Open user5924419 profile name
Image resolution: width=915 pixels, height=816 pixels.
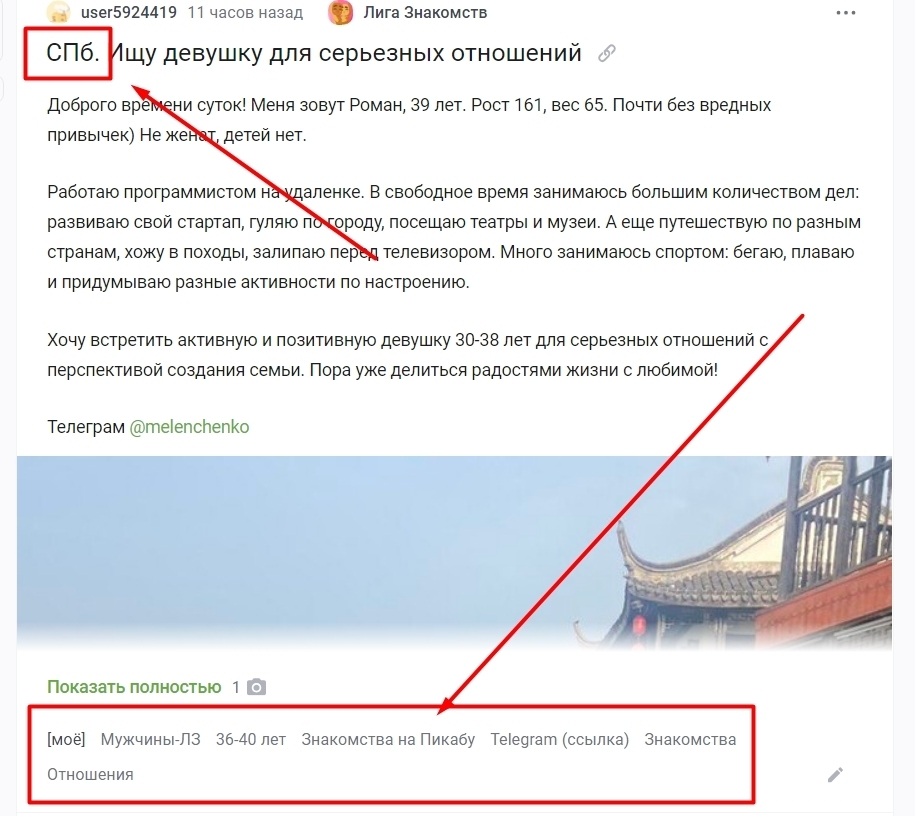(x=128, y=12)
